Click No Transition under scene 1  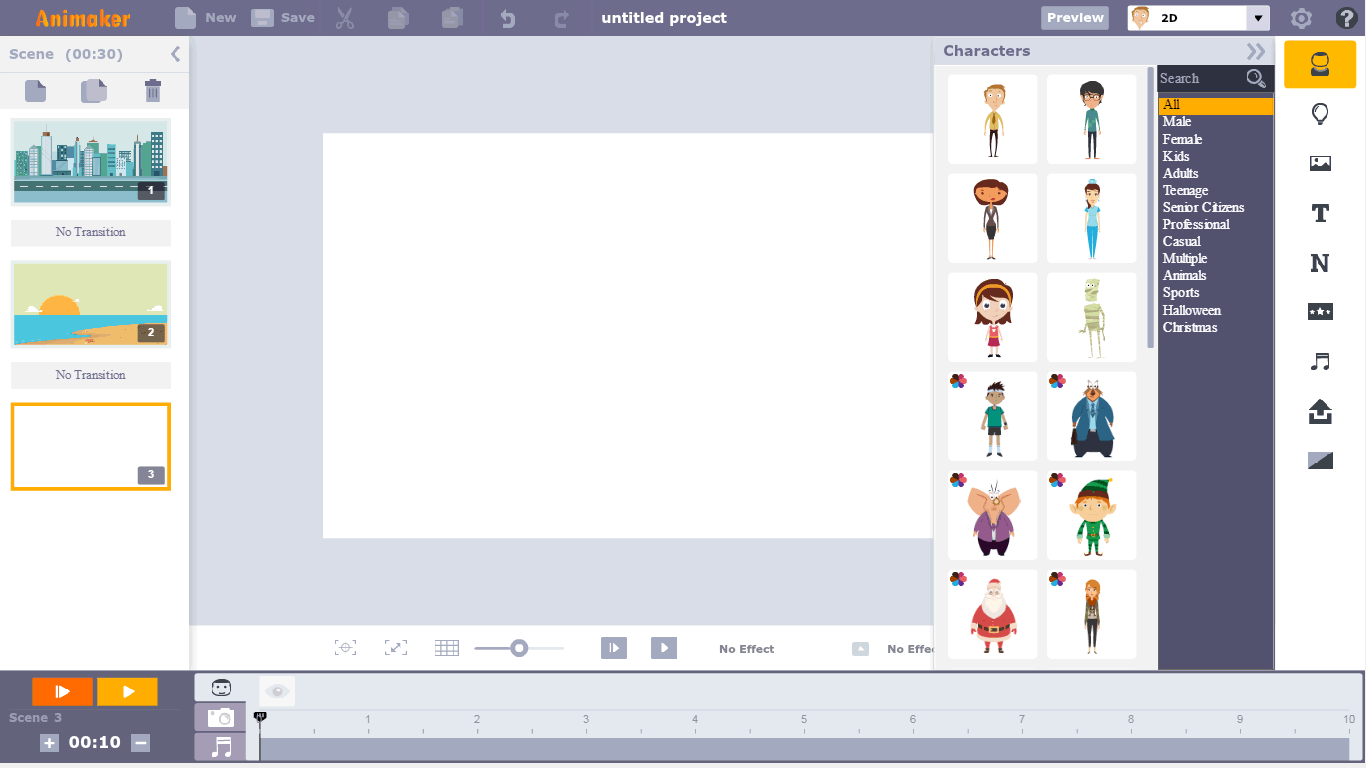tap(90, 232)
